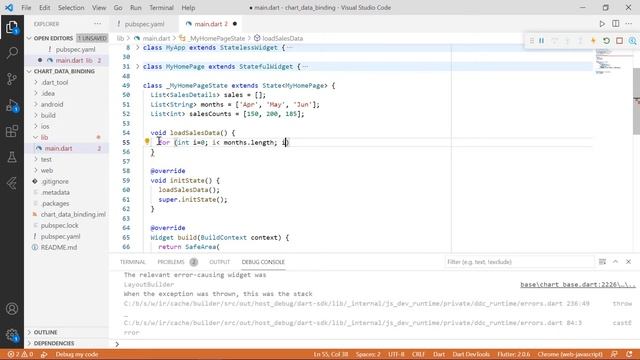640x360 pixels.
Task: Click the debug console filter field
Action: tap(519, 262)
